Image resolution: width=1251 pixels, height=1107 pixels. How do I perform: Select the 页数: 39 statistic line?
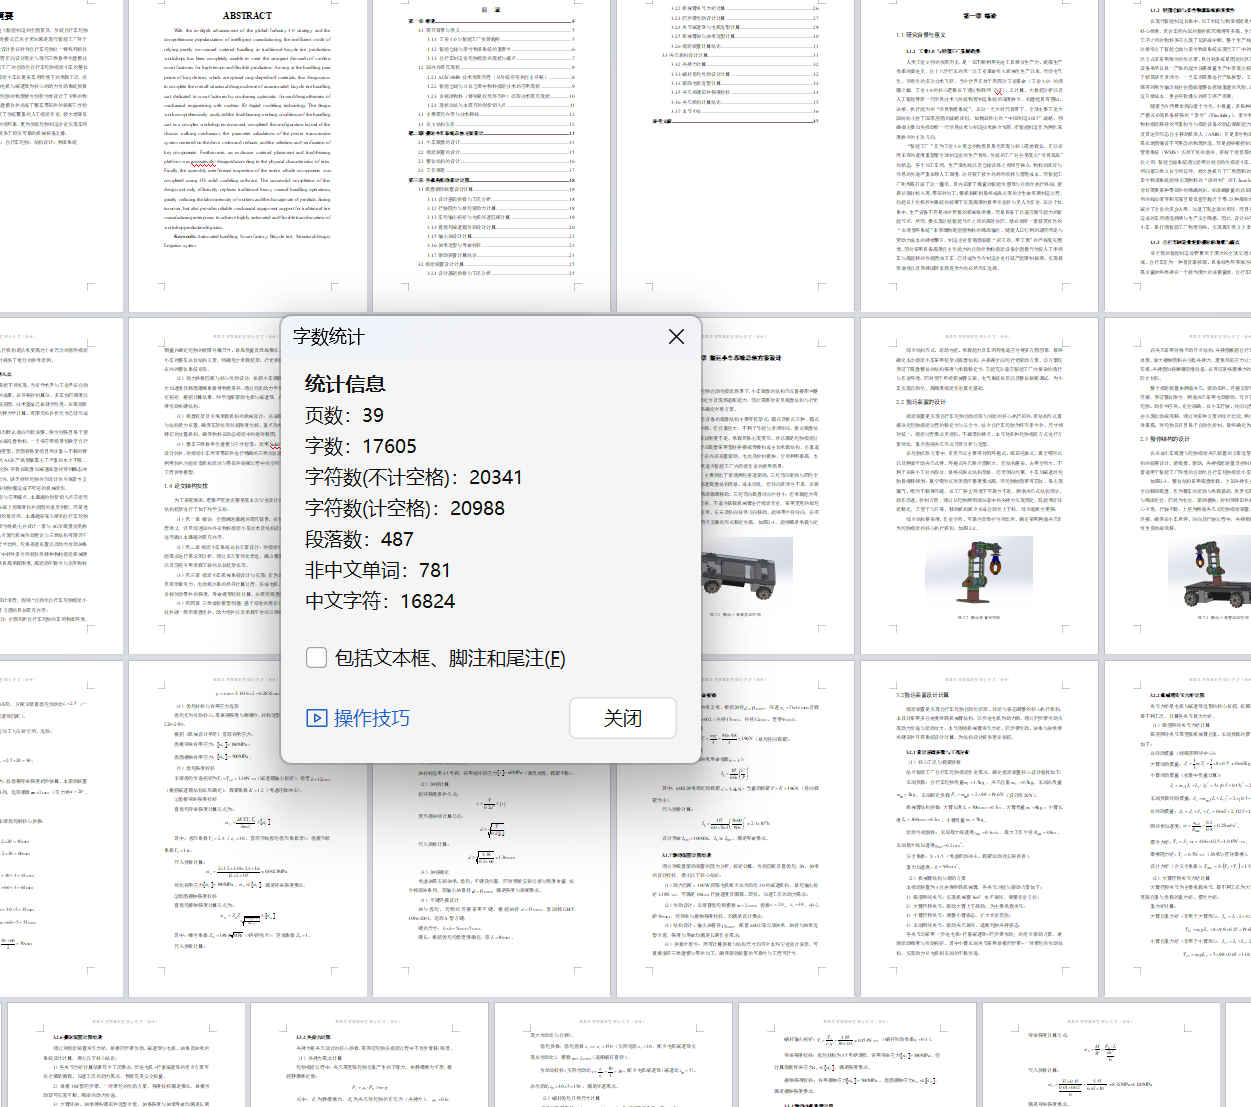[x=345, y=415]
